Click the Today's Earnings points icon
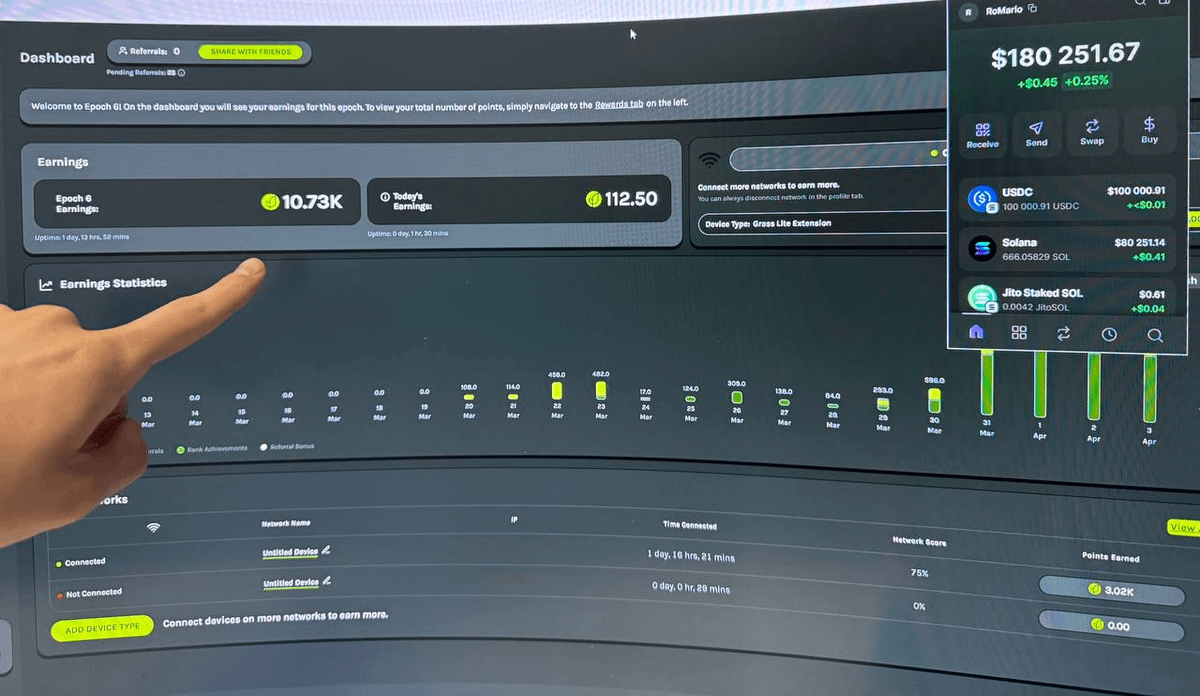The height and width of the screenshot is (696, 1200). pyautogui.click(x=593, y=199)
